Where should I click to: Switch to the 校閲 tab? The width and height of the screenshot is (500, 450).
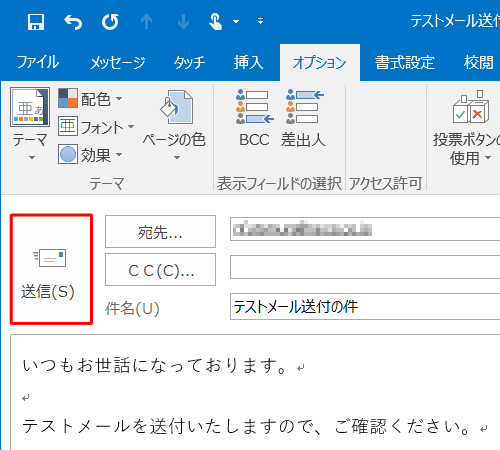pos(479,62)
